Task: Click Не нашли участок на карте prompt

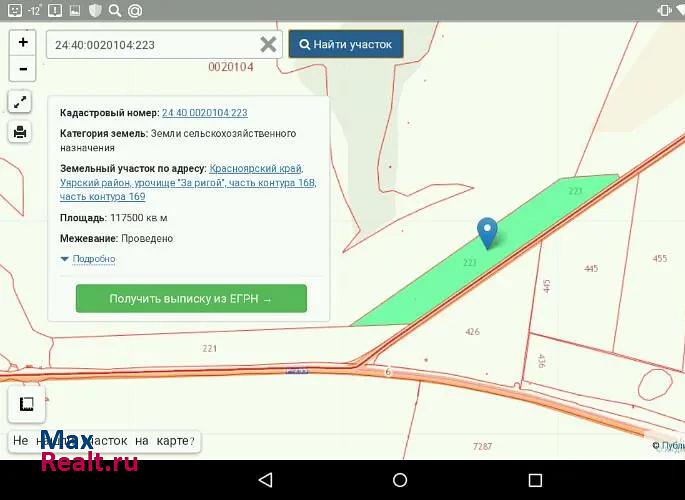Action: (x=104, y=440)
